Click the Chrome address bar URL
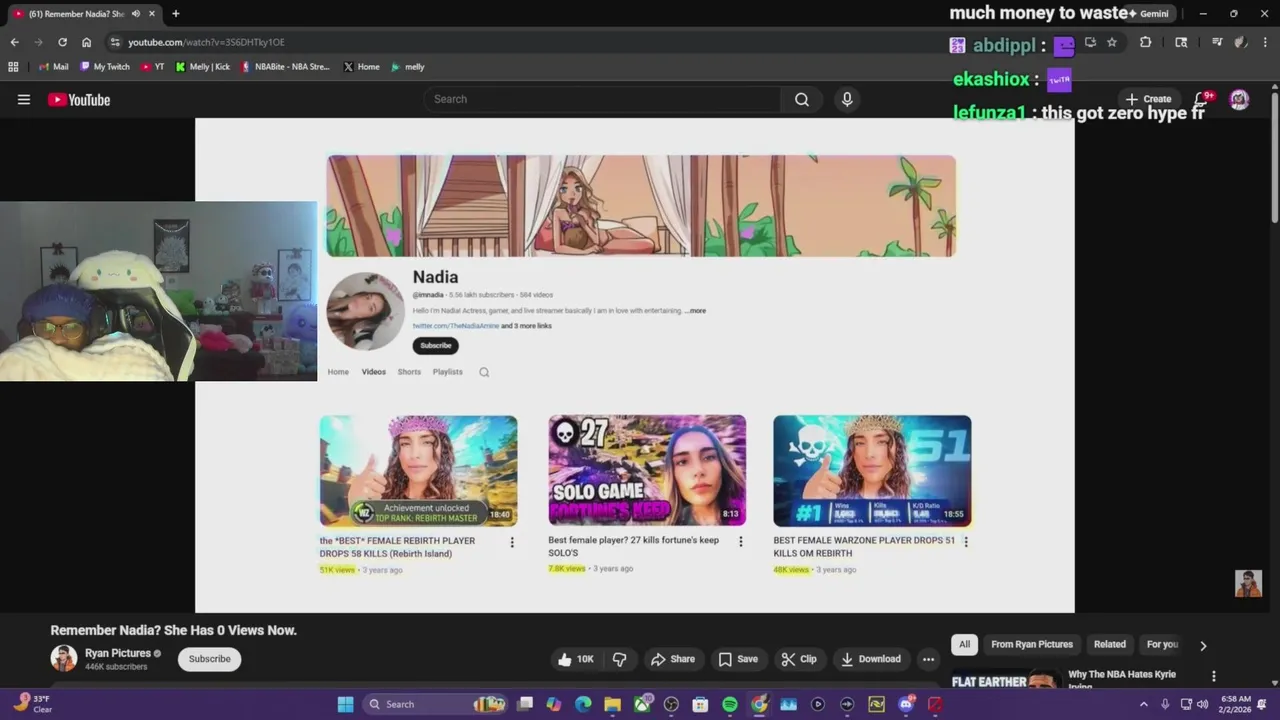This screenshot has width=1280, height=720. (x=206, y=42)
